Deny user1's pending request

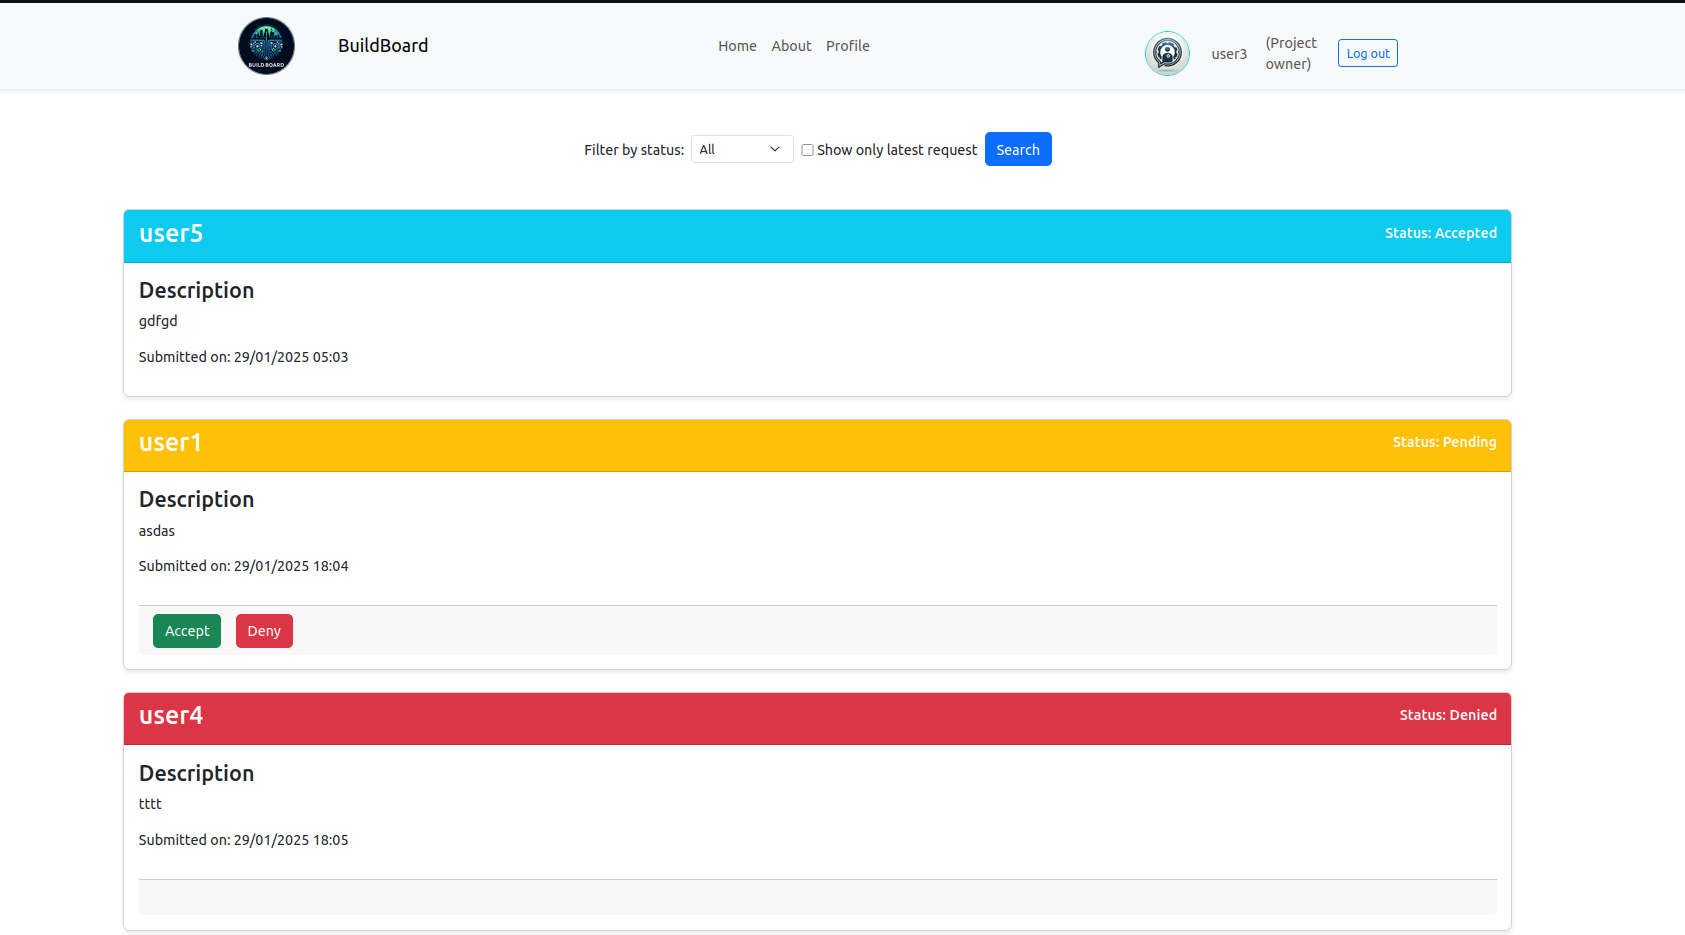pyautogui.click(x=264, y=631)
